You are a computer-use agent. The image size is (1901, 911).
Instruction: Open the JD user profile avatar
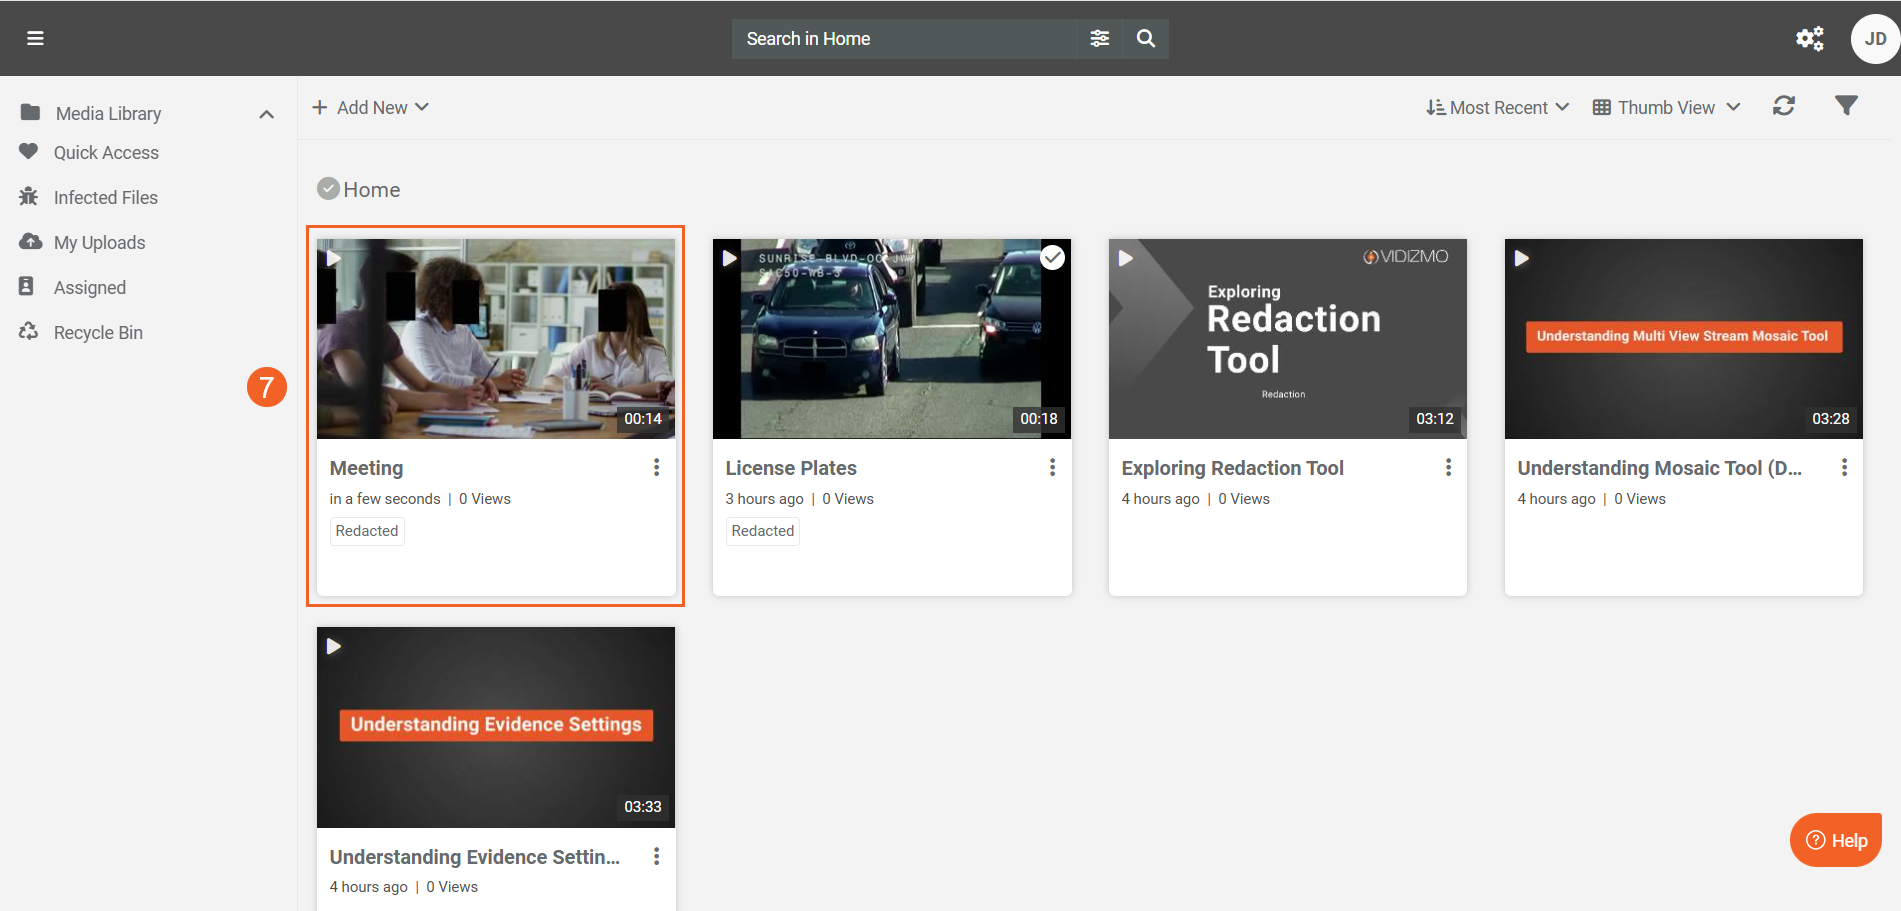[1875, 39]
